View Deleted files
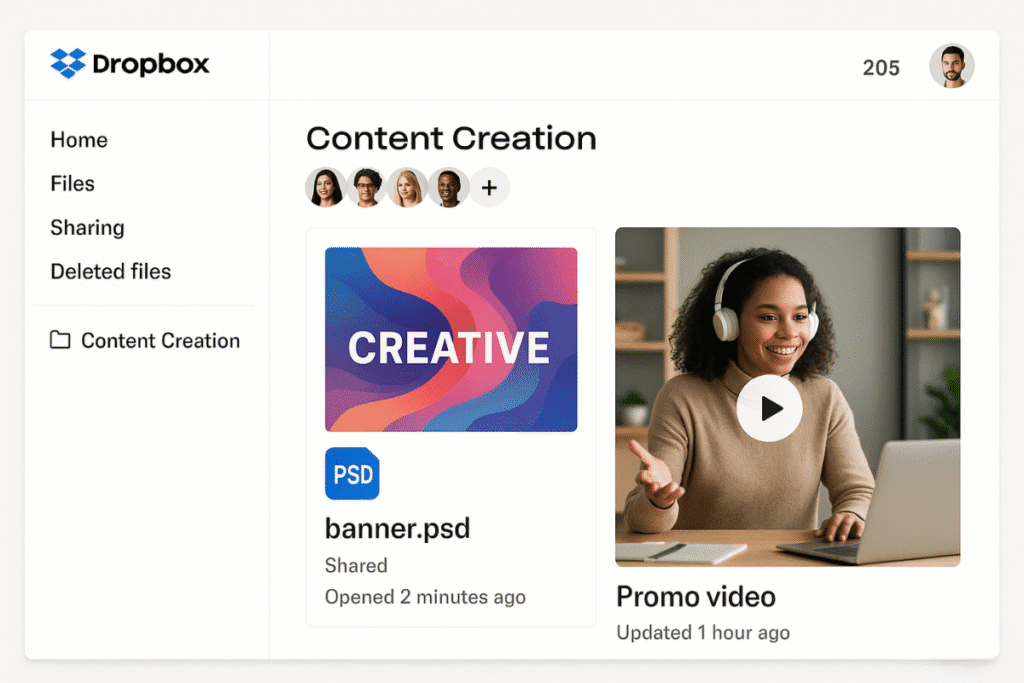This screenshot has width=1024, height=683. (110, 271)
